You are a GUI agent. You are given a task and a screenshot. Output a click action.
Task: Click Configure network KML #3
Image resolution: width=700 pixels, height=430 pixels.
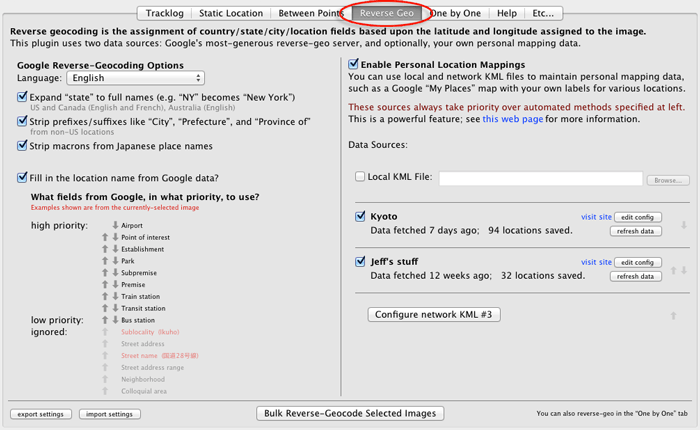point(433,314)
